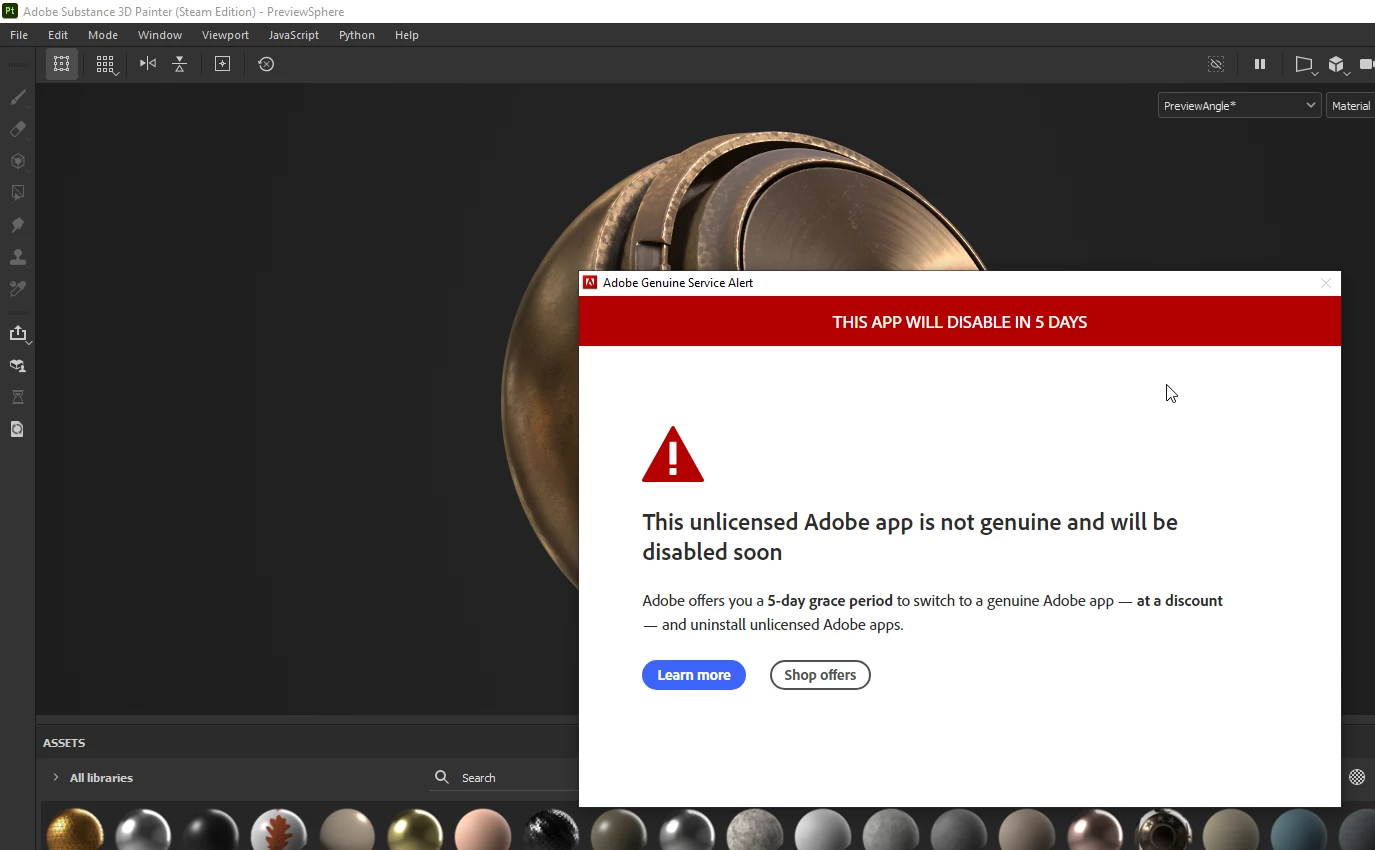
Task: Open the Material channel dropdown
Action: click(1351, 105)
